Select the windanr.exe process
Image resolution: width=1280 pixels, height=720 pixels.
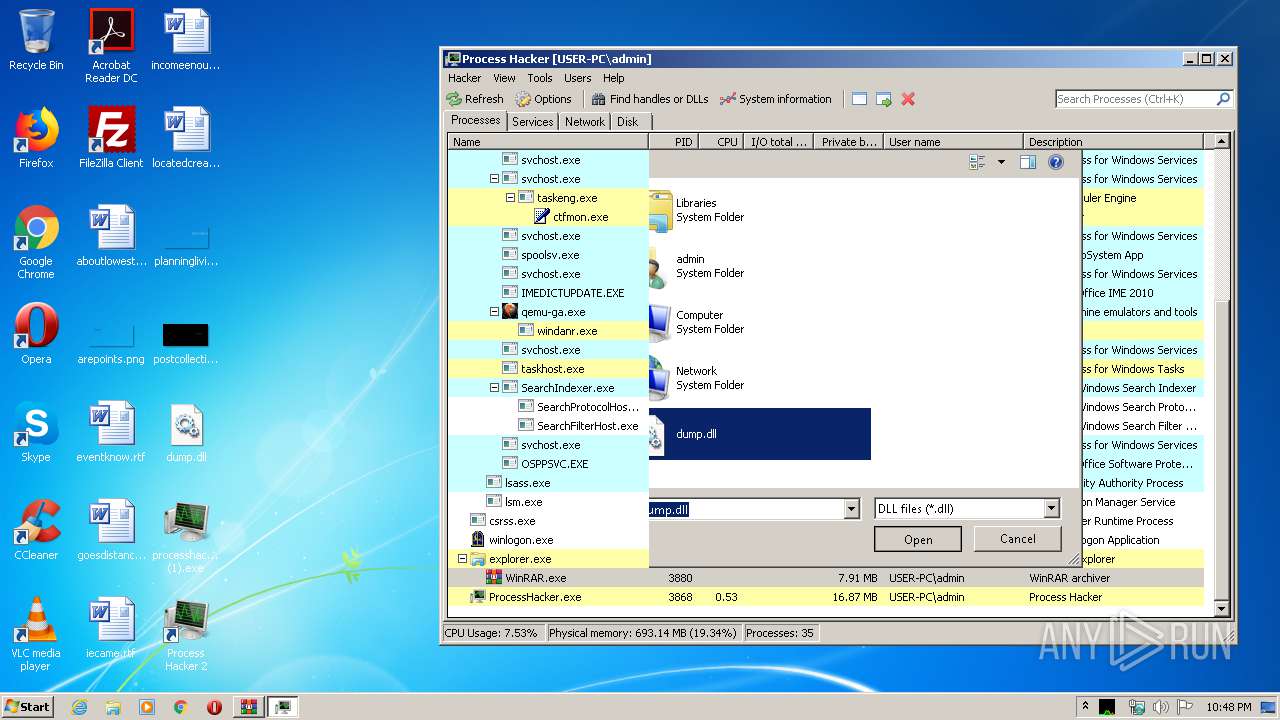566,331
